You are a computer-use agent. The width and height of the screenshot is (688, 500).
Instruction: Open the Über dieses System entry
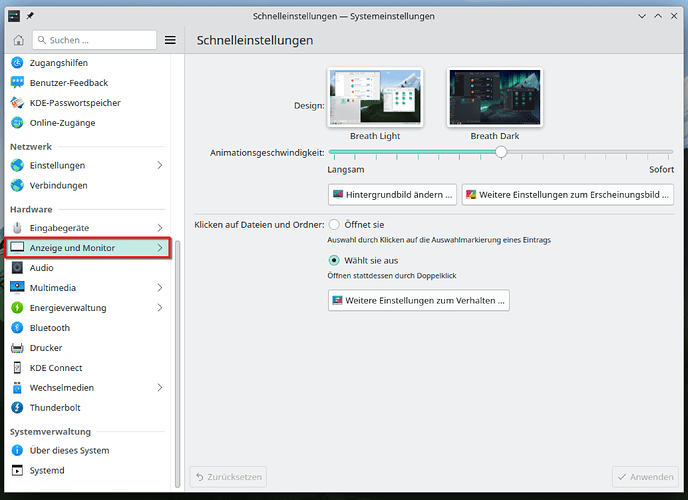coord(88,450)
